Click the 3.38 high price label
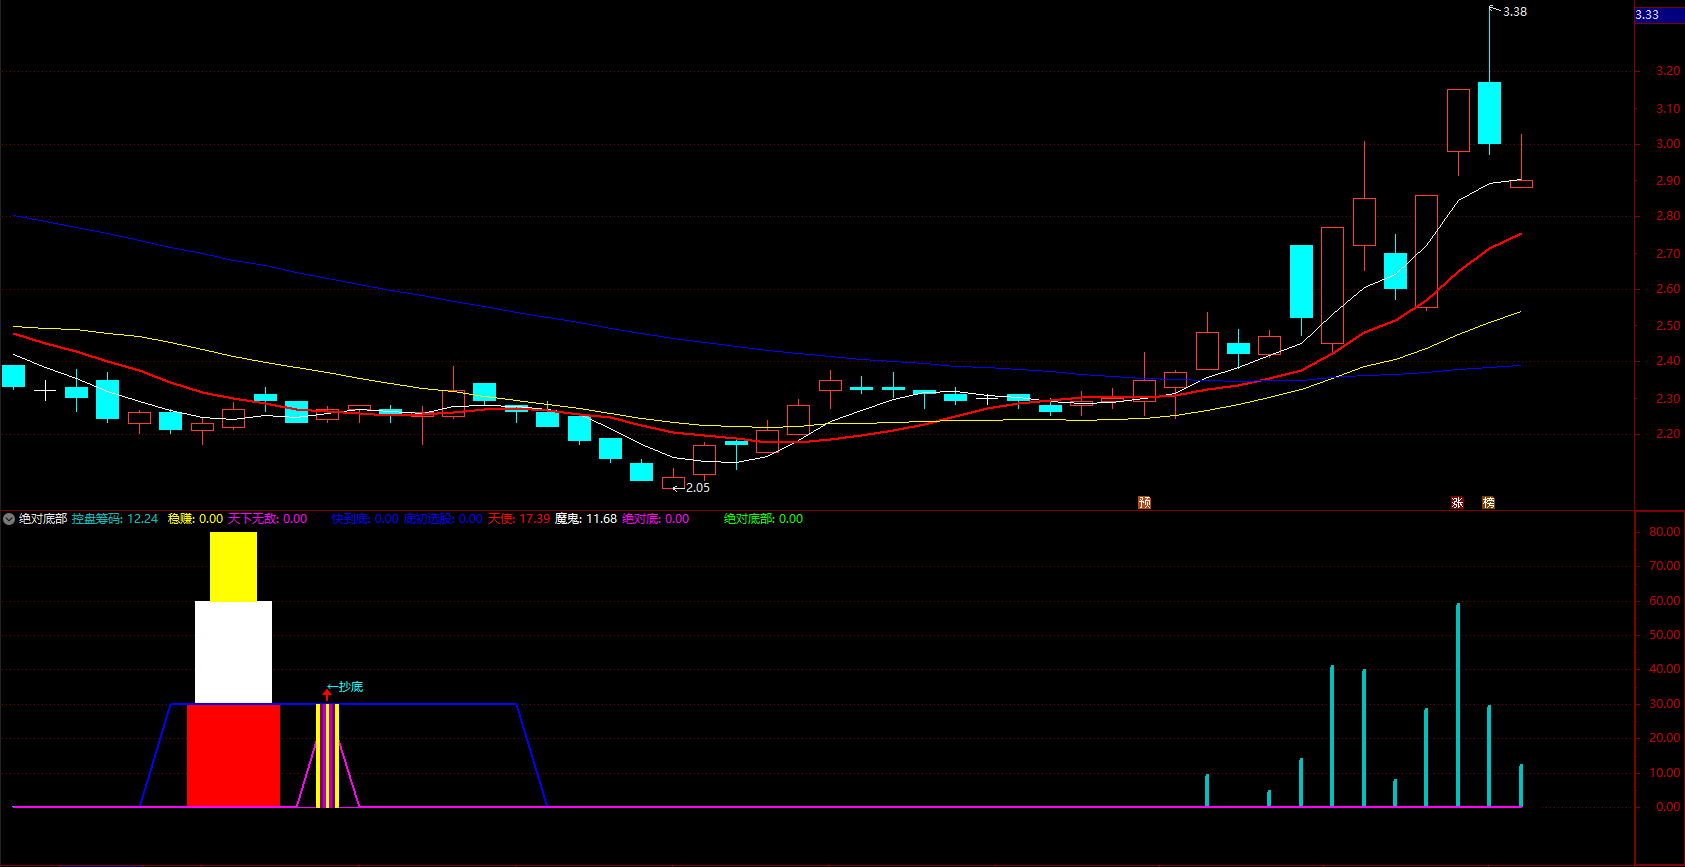The height and width of the screenshot is (867, 1685). tap(1515, 12)
